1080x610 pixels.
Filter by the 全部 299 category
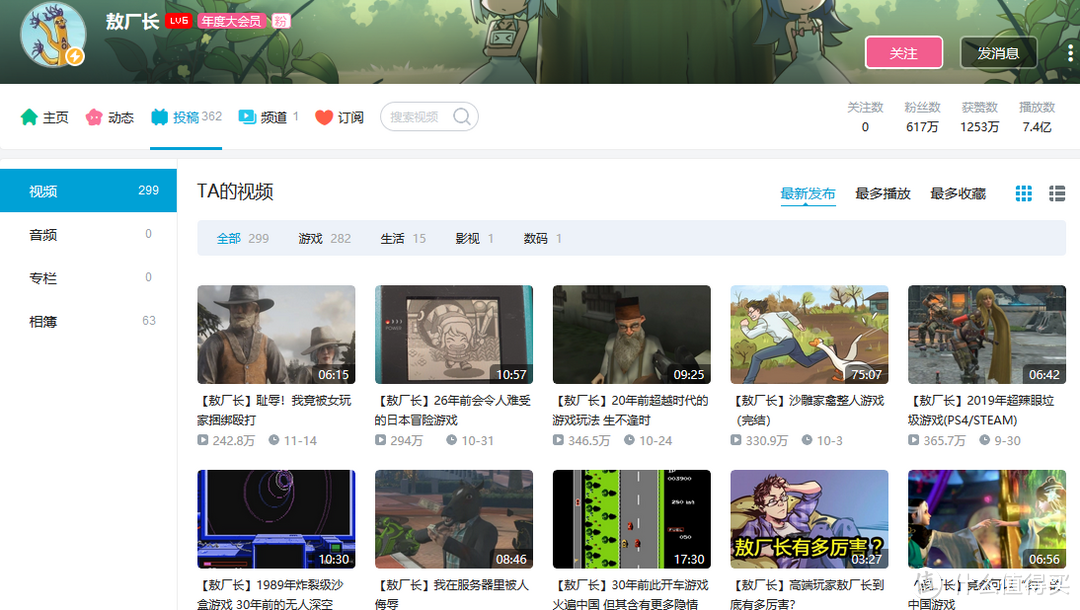242,238
